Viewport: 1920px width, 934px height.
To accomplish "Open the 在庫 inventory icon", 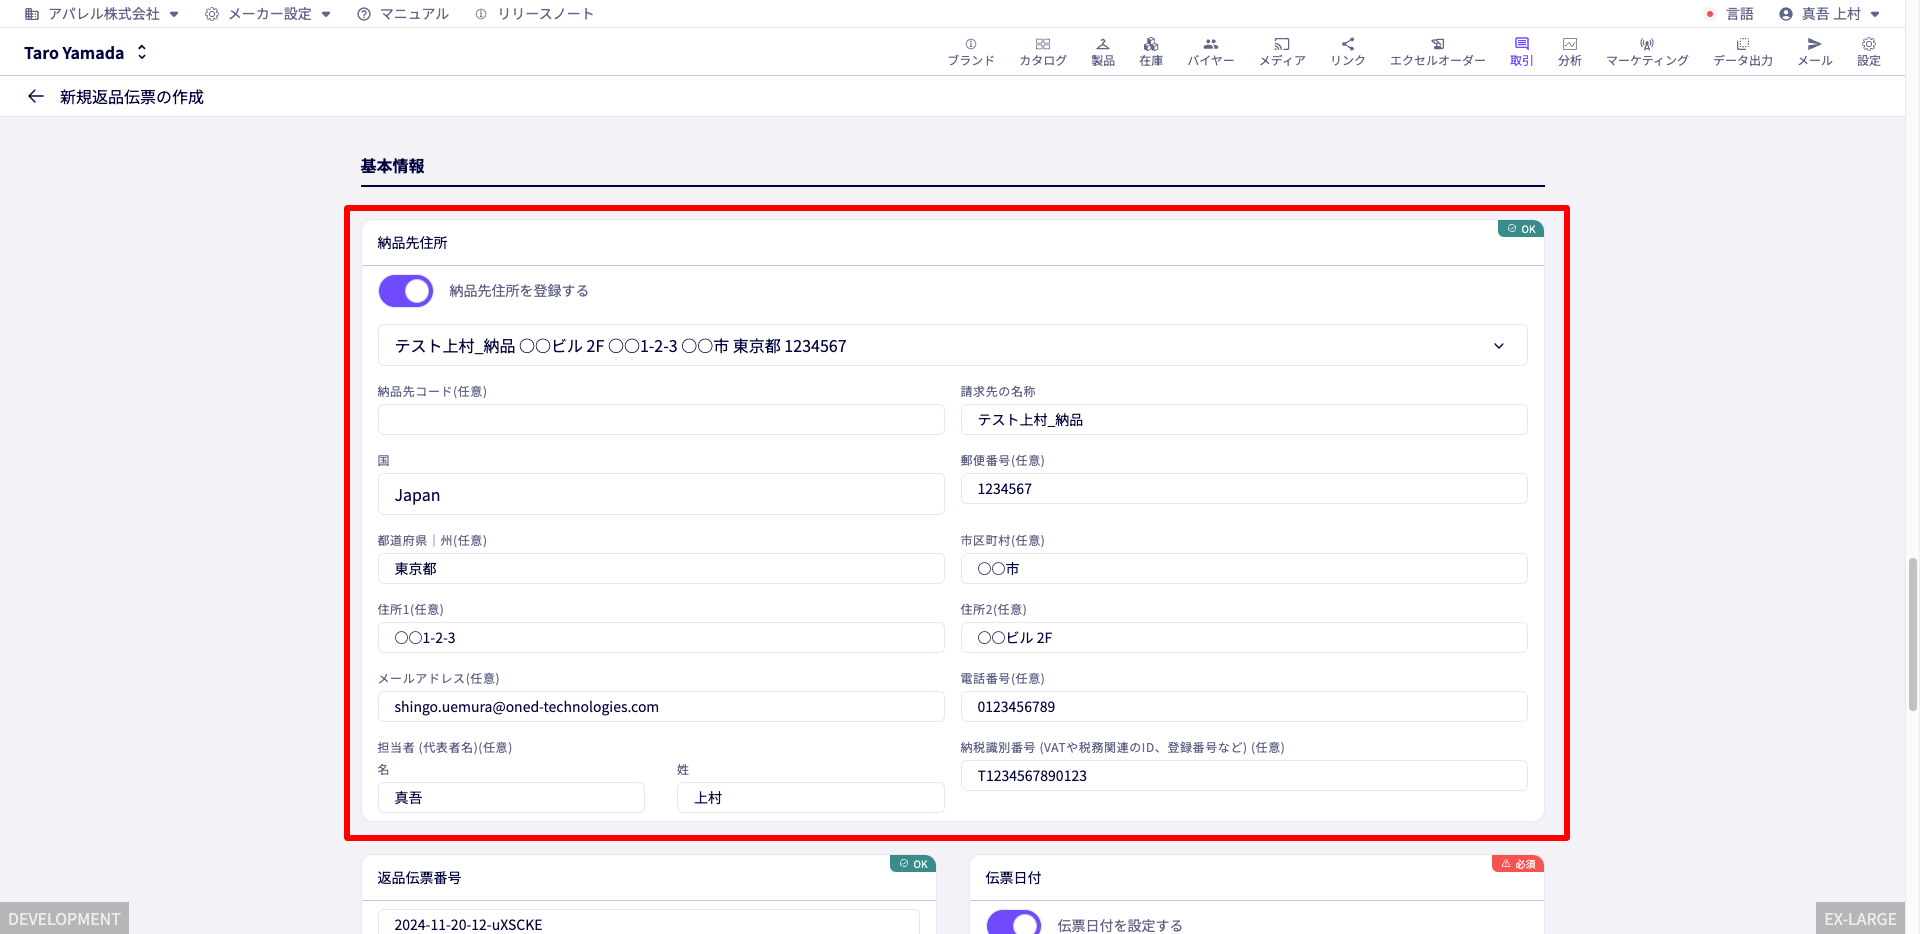I will pos(1151,52).
